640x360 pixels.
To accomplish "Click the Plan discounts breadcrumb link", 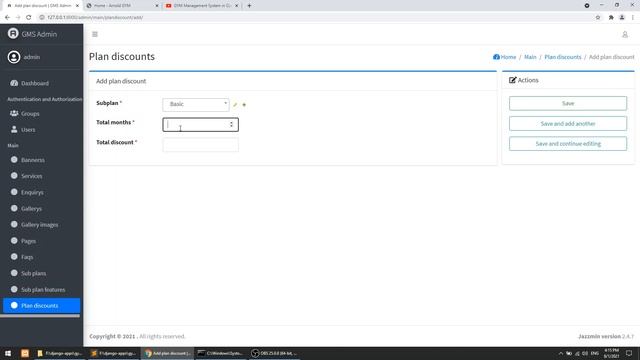I will [x=563, y=57].
